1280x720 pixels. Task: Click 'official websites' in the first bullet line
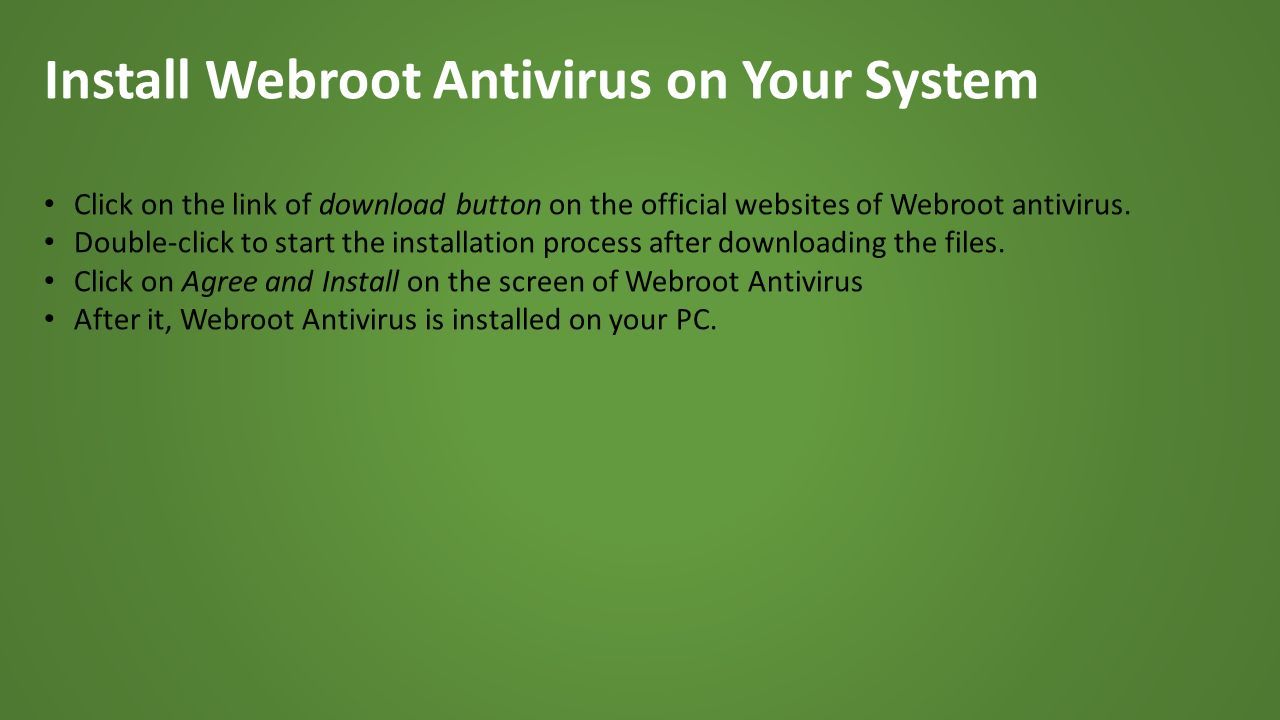coord(744,205)
